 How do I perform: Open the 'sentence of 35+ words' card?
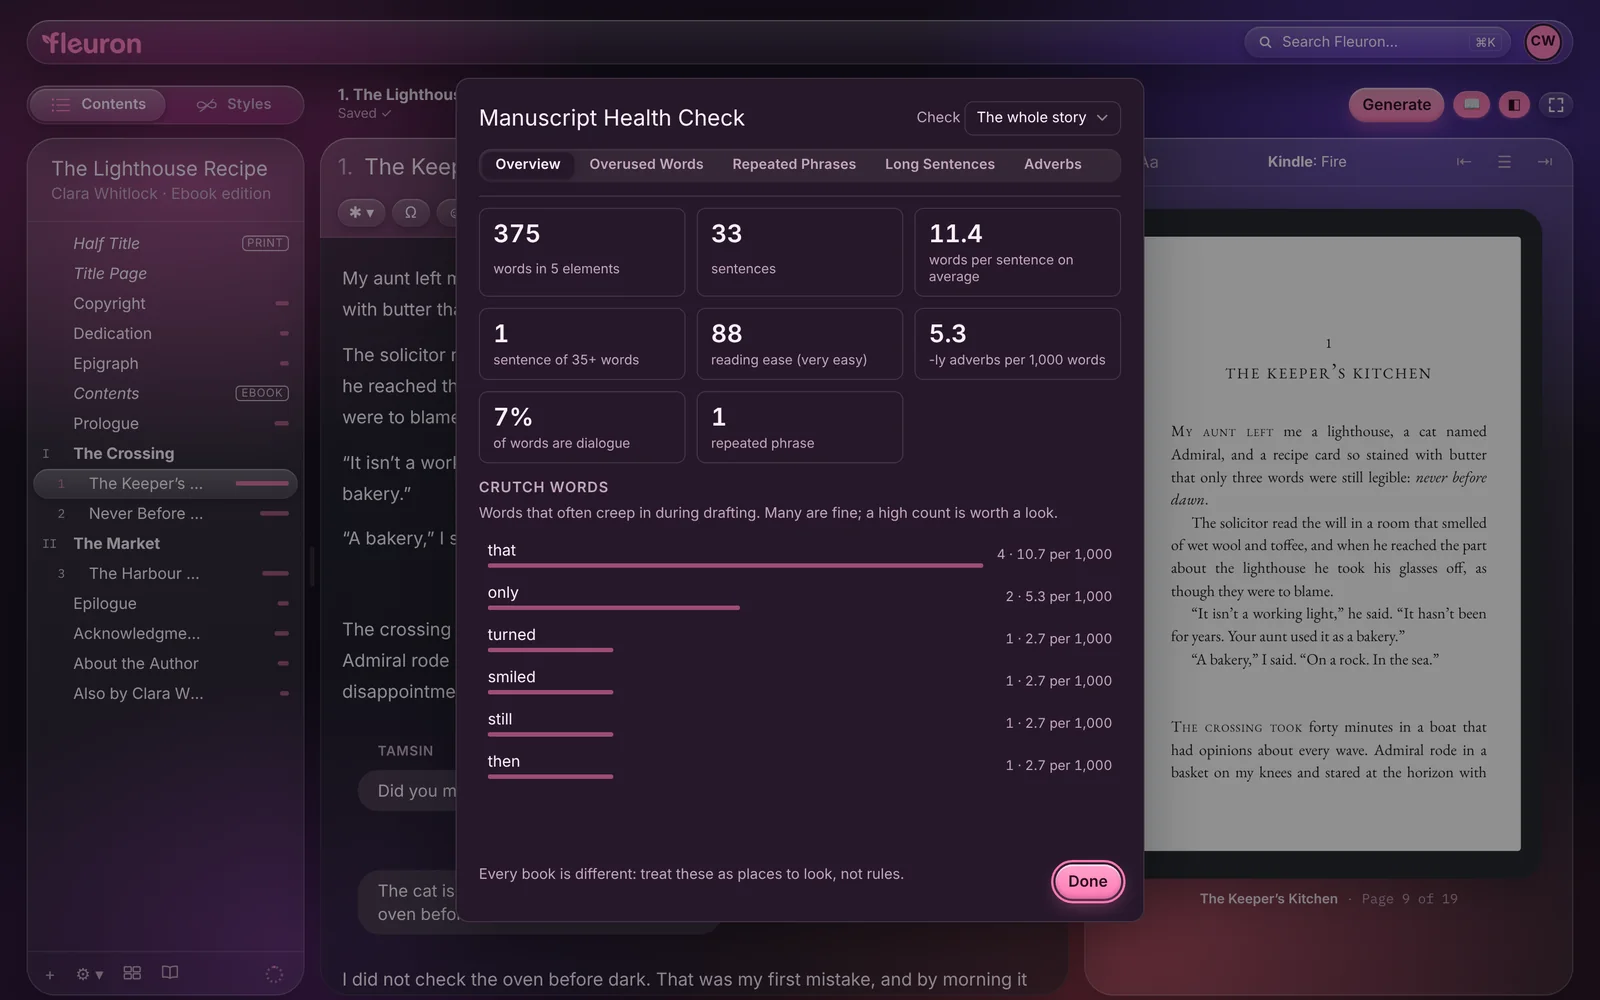(582, 344)
